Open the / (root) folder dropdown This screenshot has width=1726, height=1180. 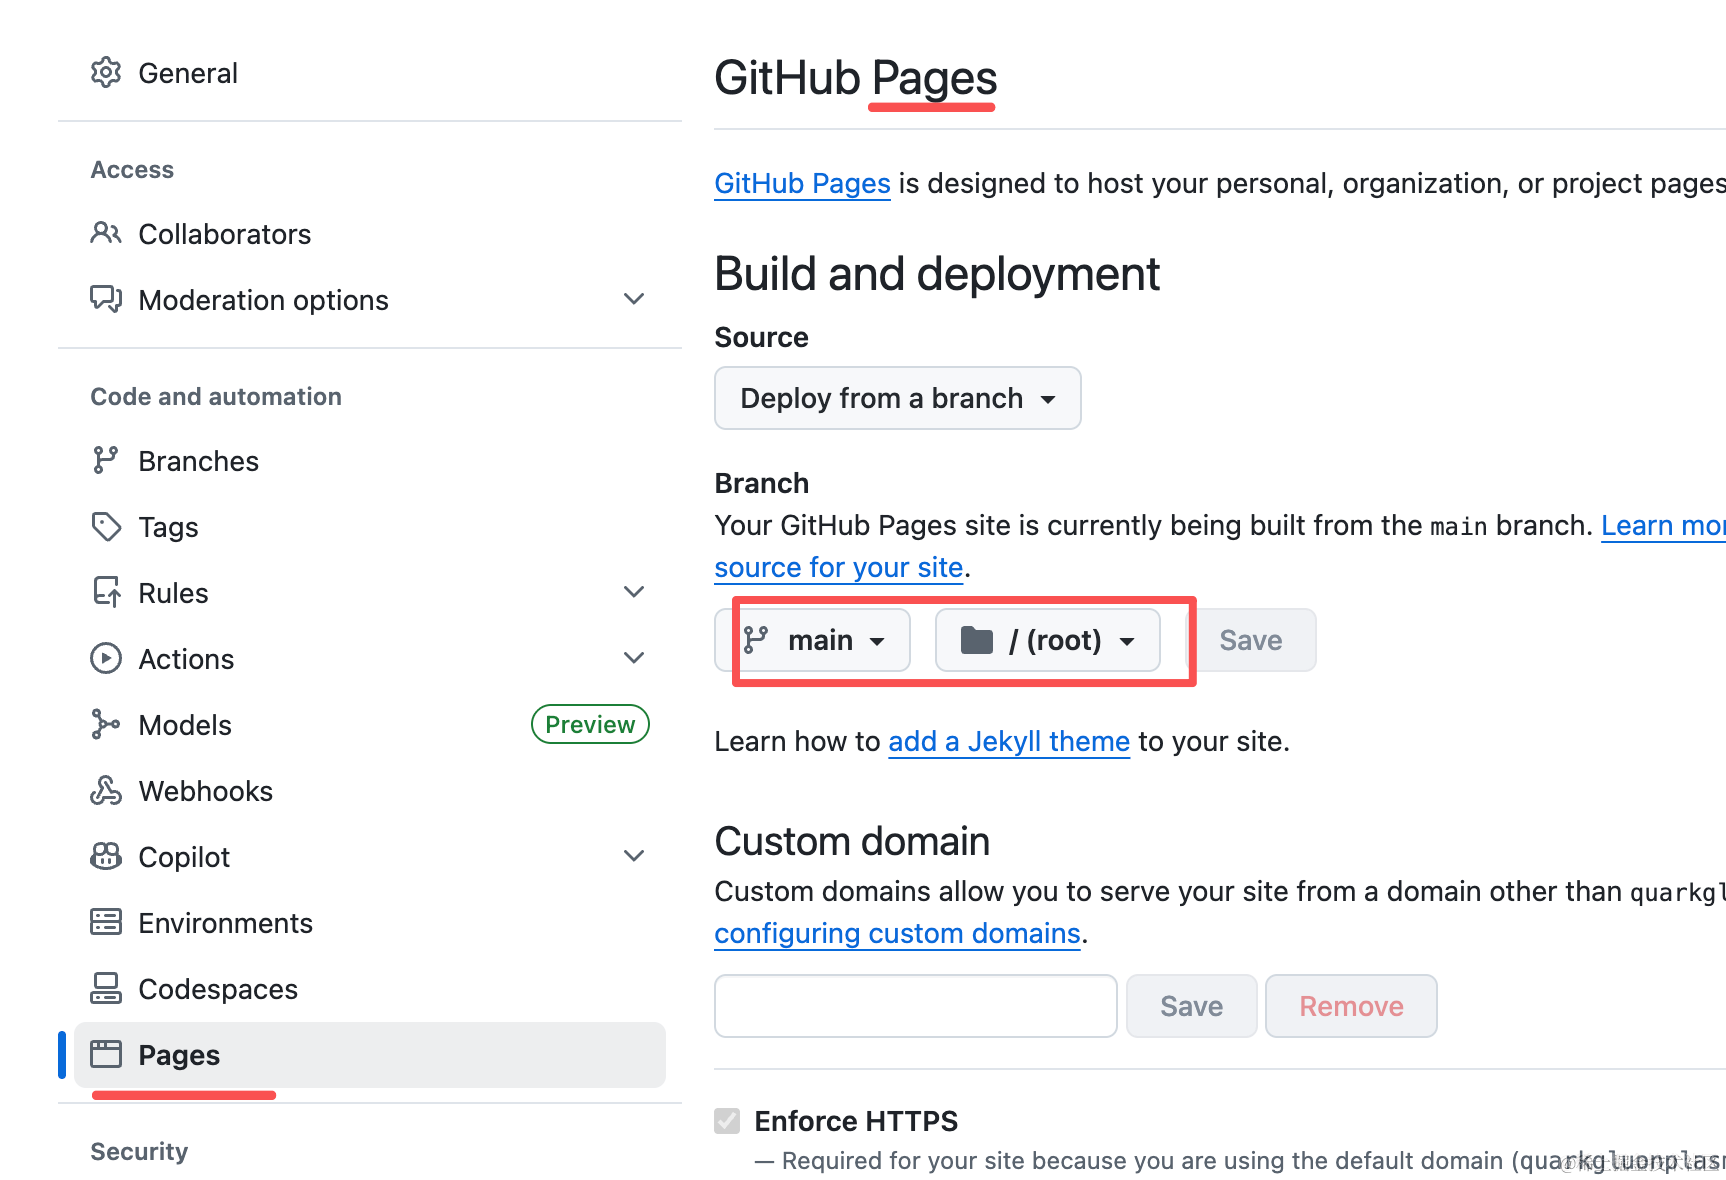point(1048,640)
